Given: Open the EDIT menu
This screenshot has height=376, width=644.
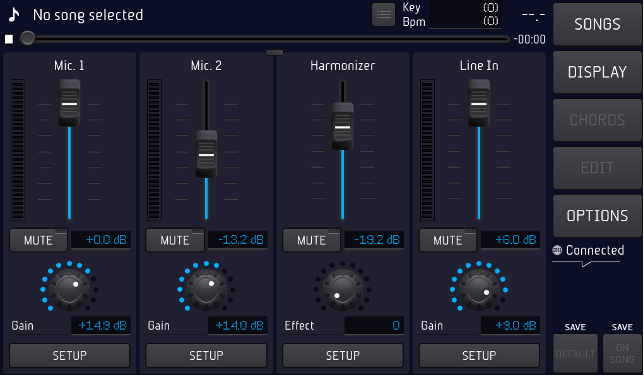Looking at the screenshot, I should point(597,168).
